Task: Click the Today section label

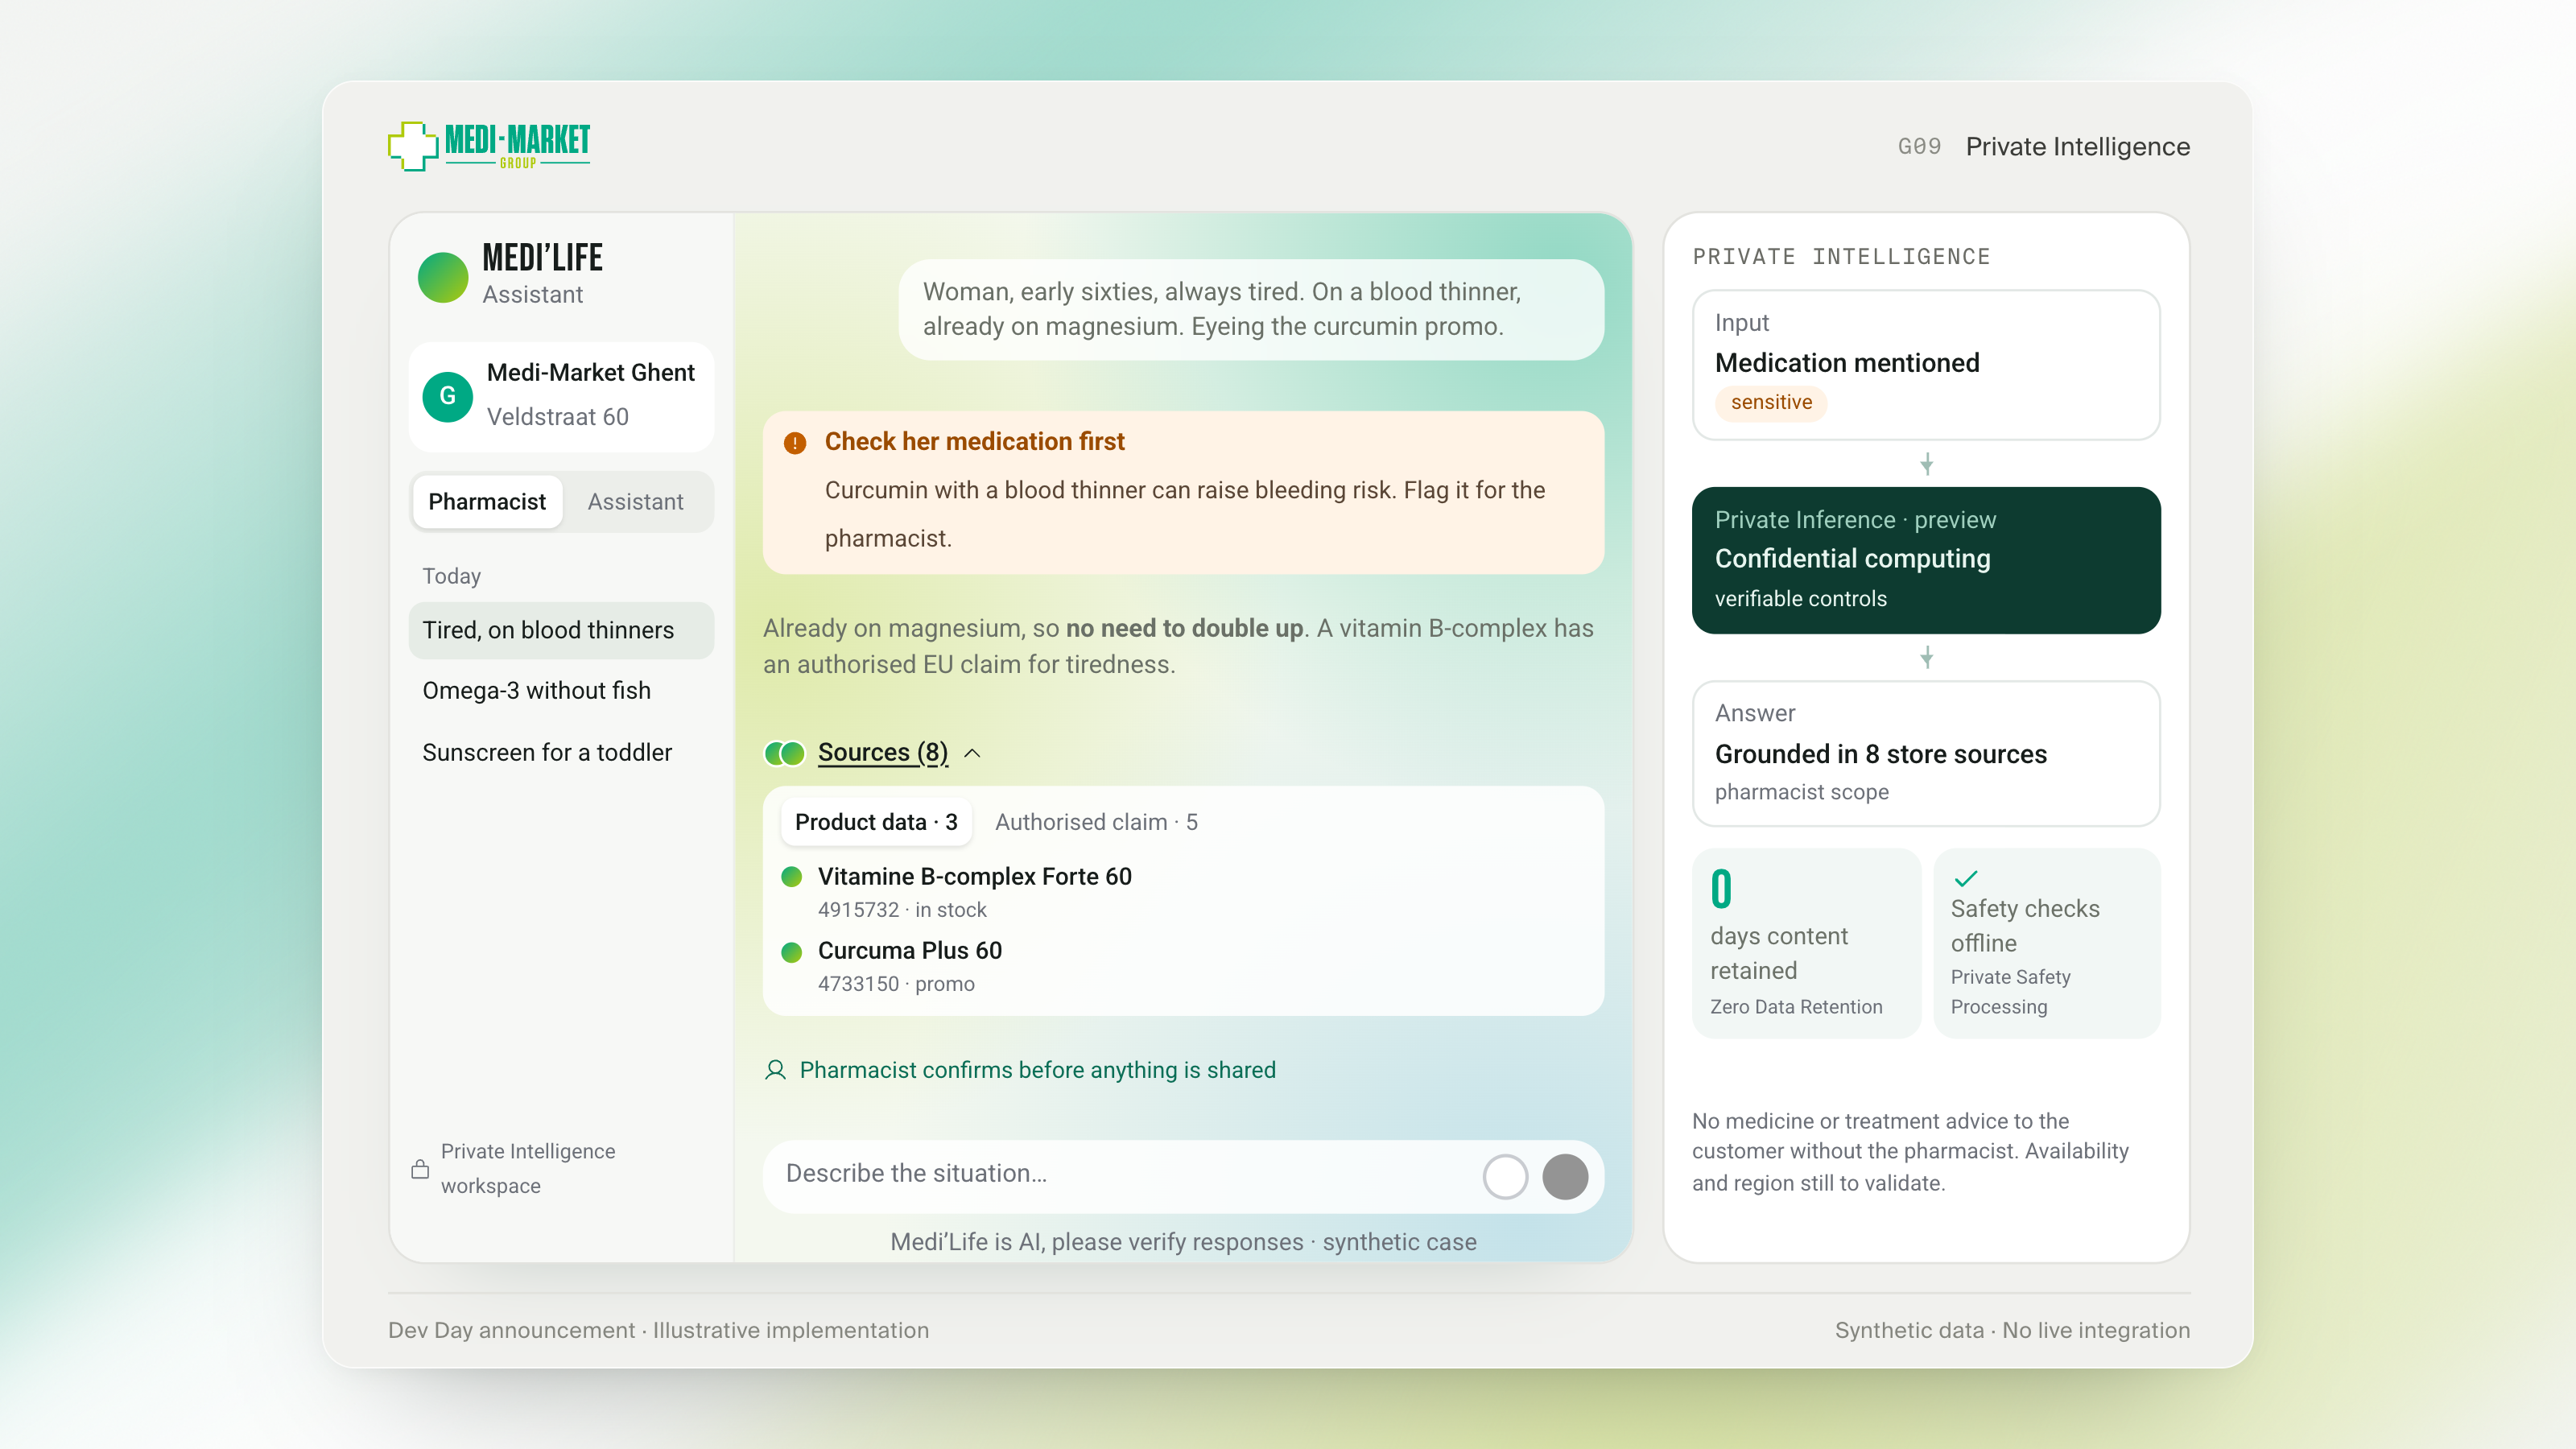Action: pos(451,576)
